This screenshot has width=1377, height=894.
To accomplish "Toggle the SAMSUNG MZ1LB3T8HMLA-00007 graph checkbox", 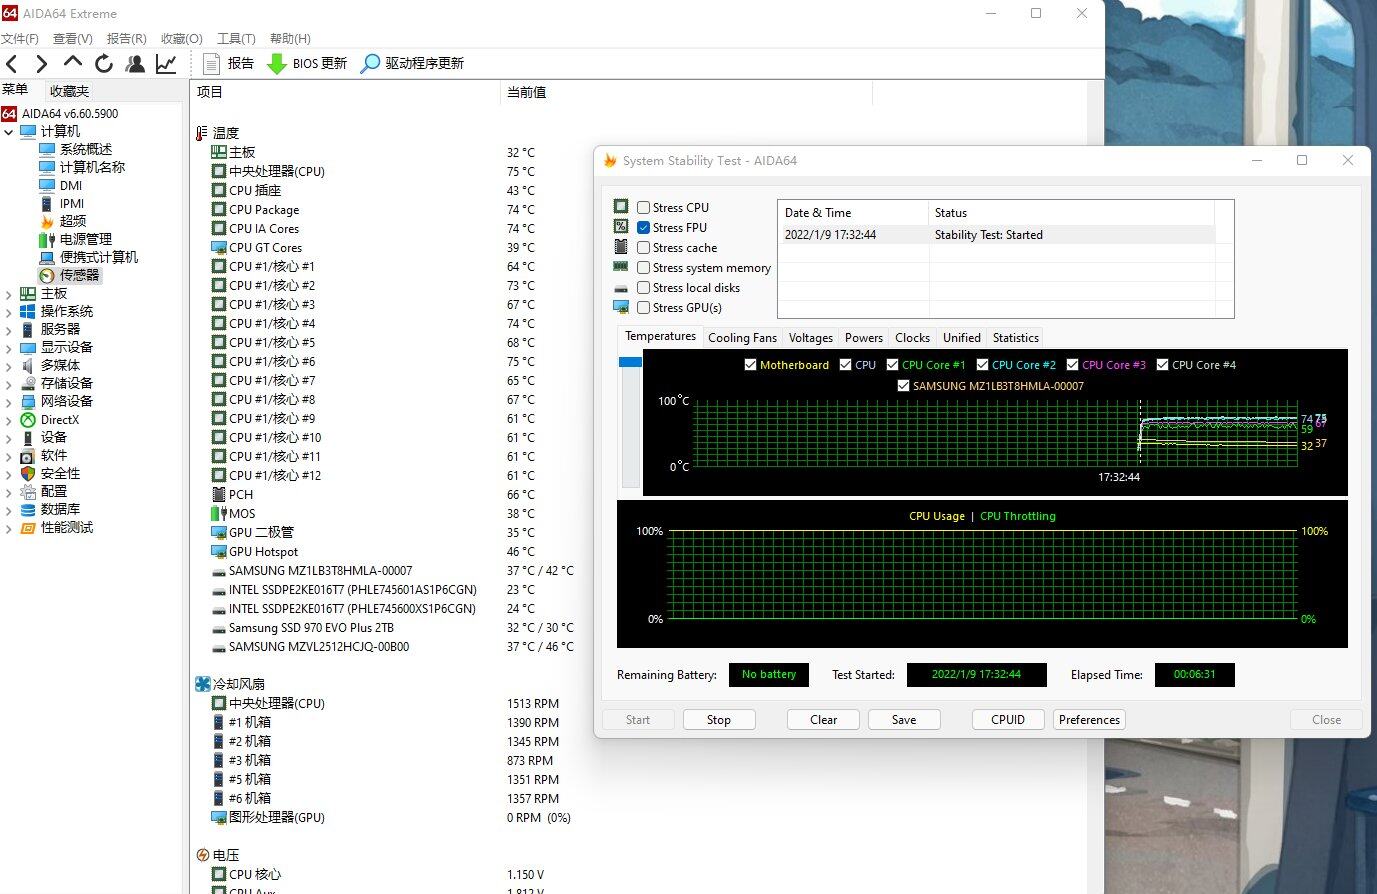I will coord(903,386).
